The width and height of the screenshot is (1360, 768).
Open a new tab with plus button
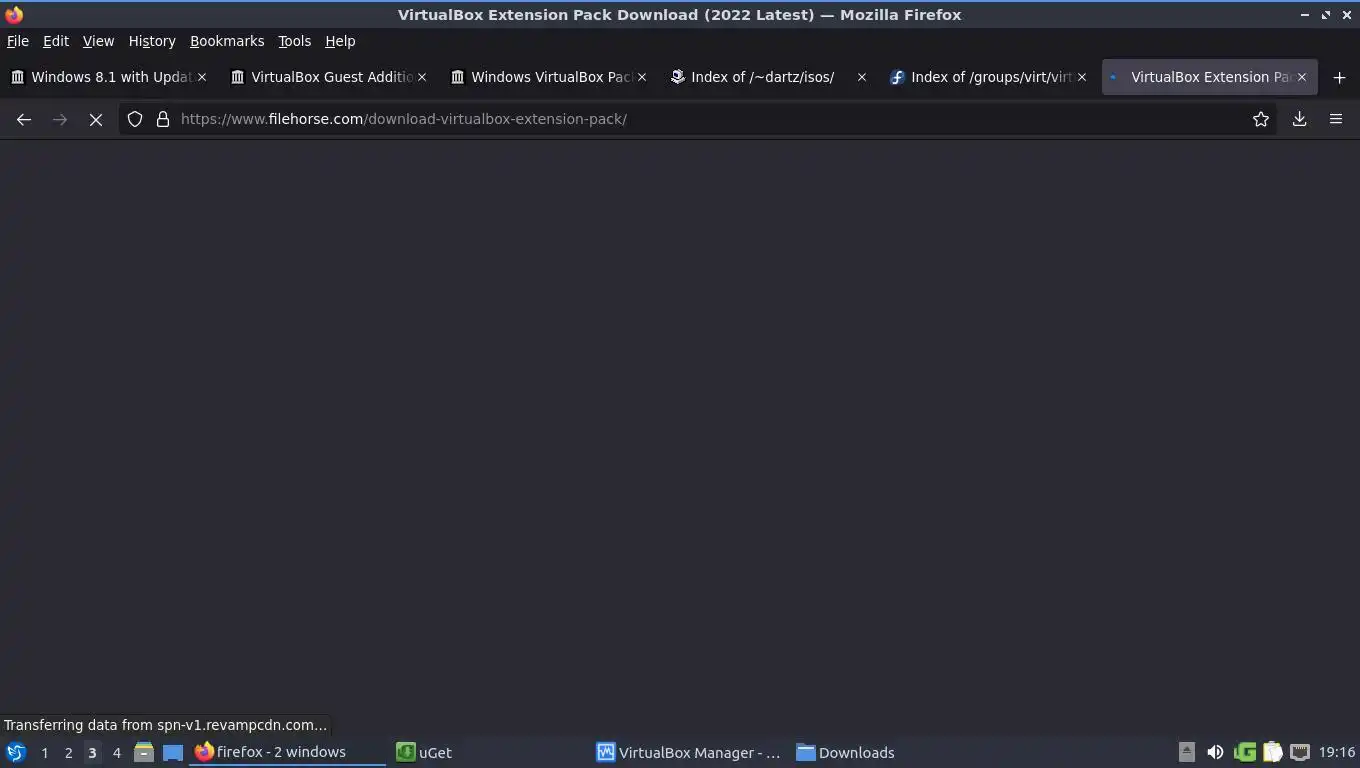[1339, 77]
